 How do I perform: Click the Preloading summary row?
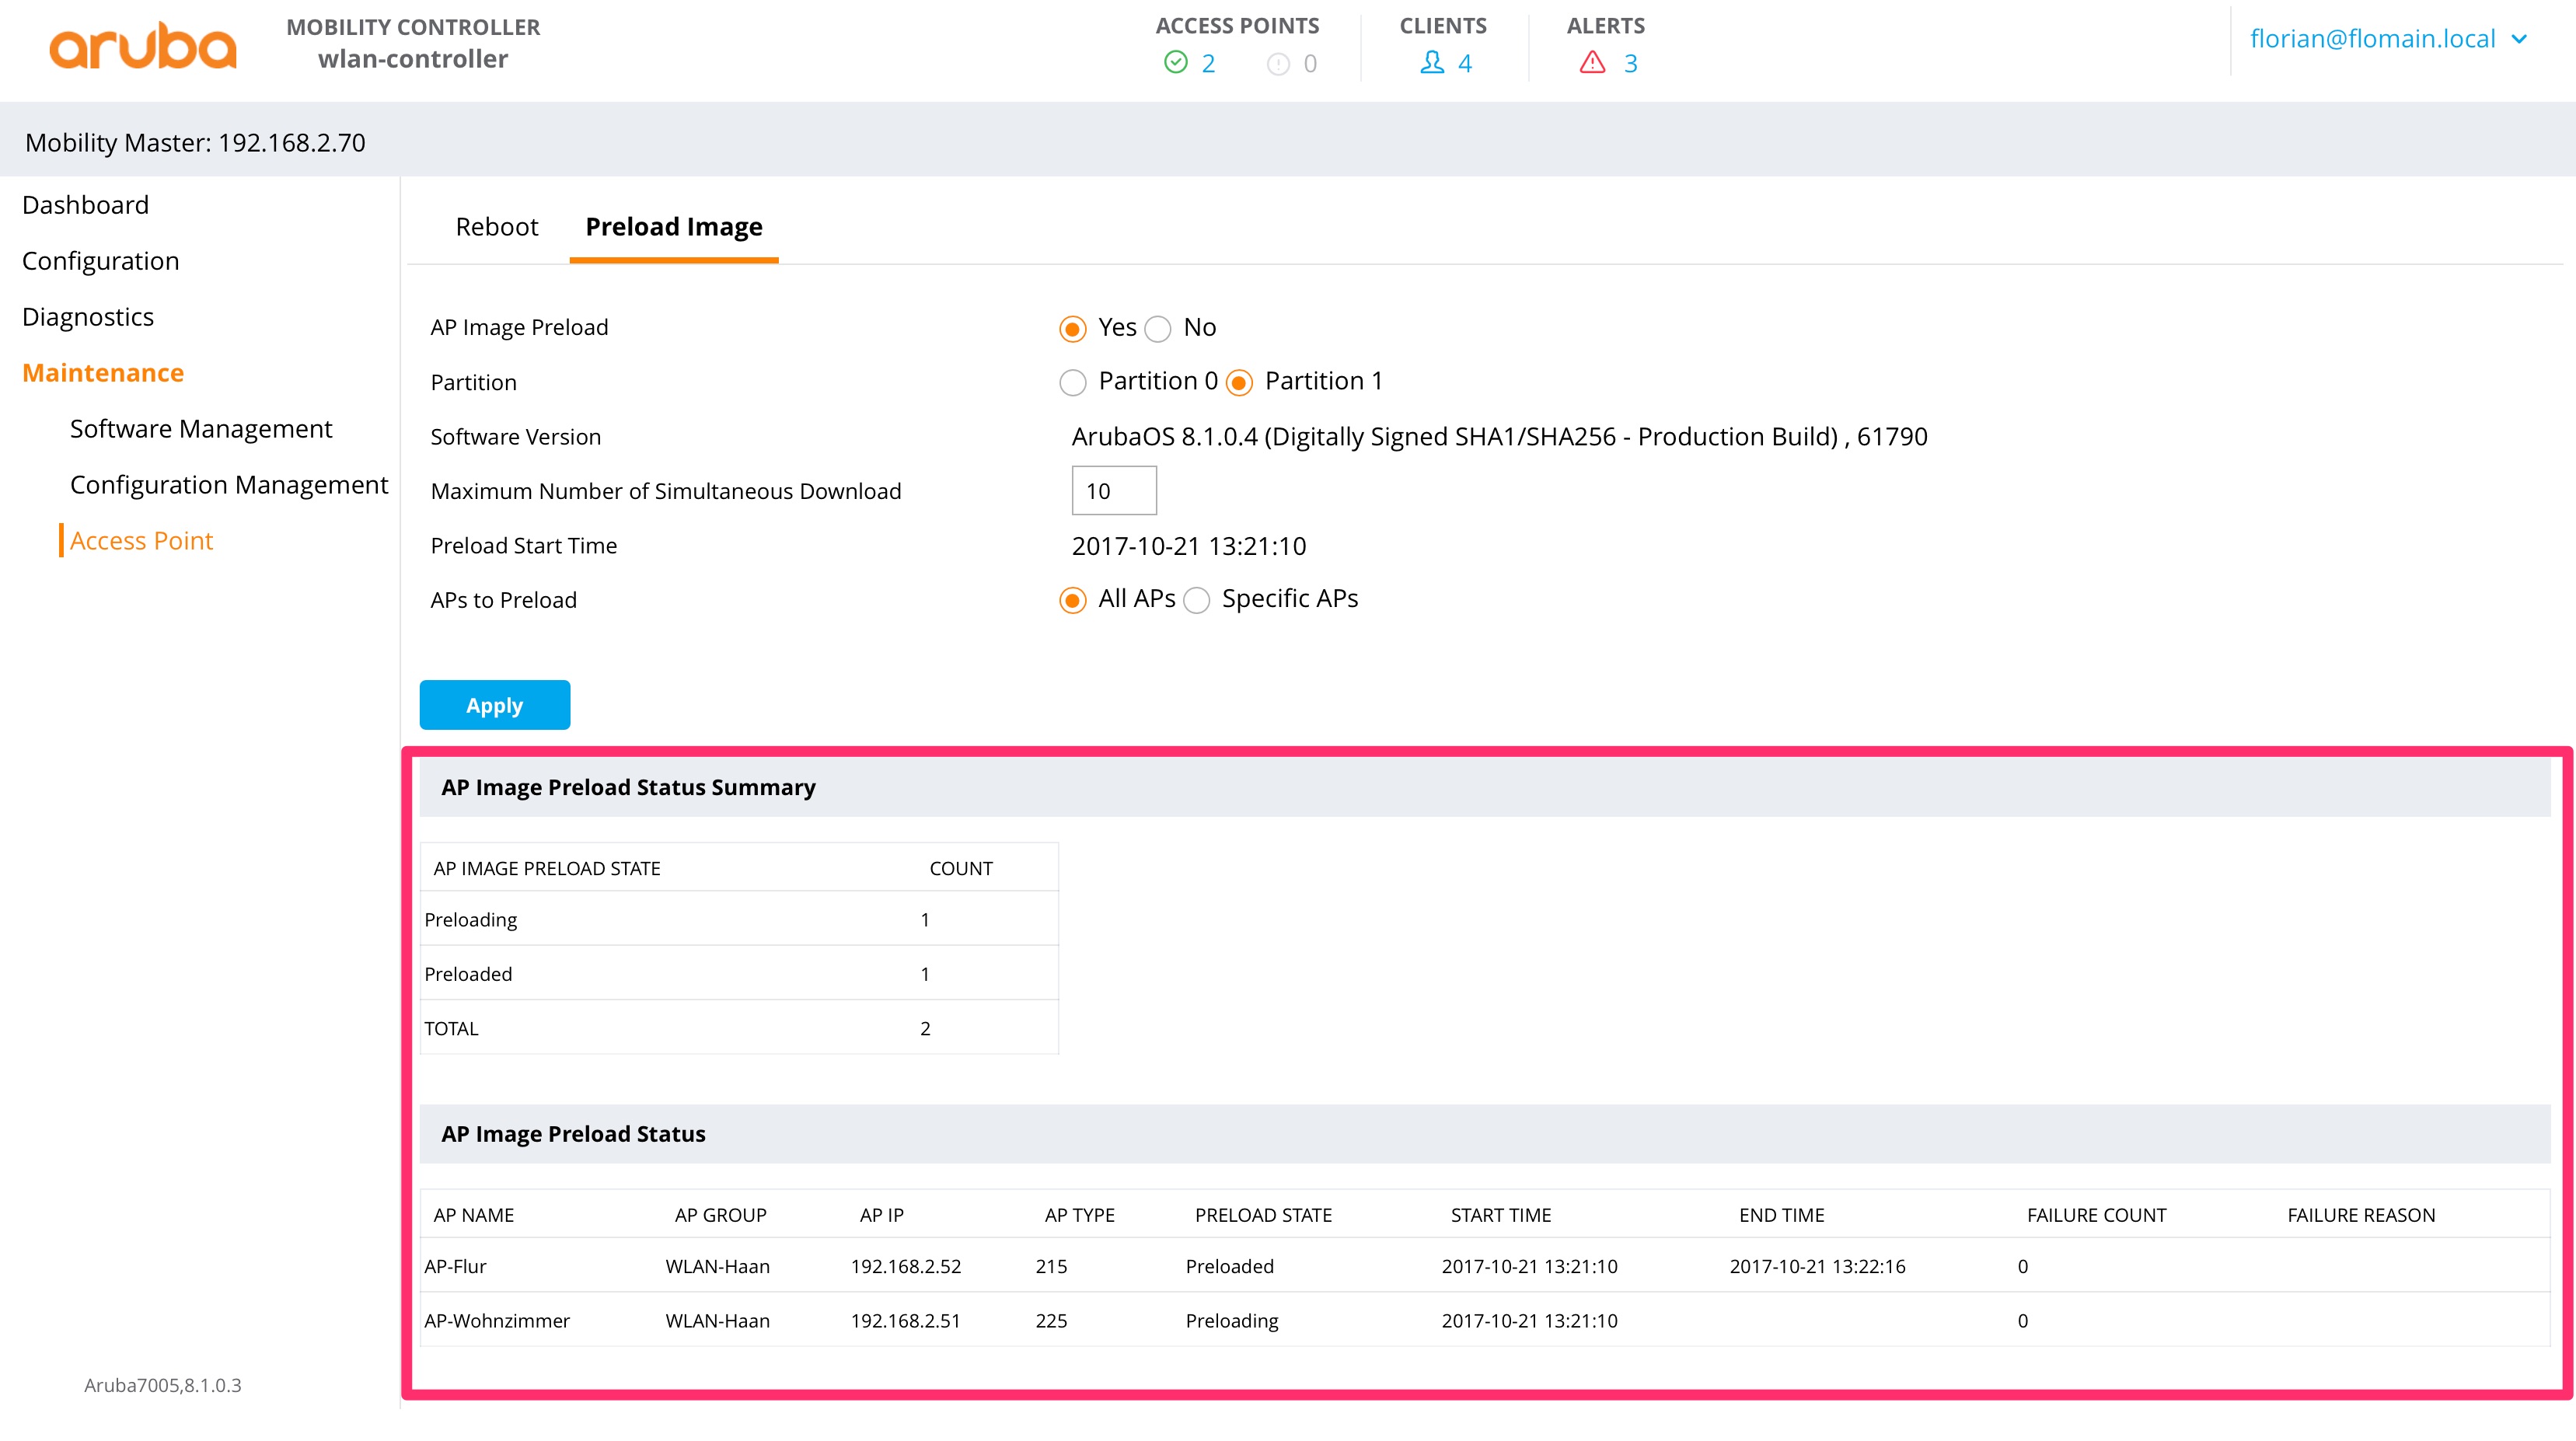[739, 919]
